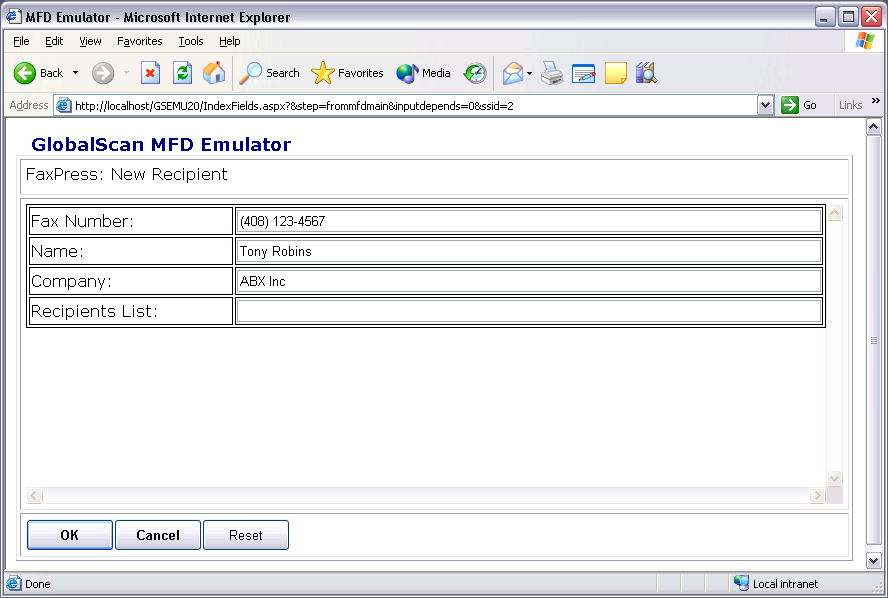Image resolution: width=888 pixels, height=598 pixels.
Task: Click the FaxPress: New Recipient title
Action: pos(126,174)
